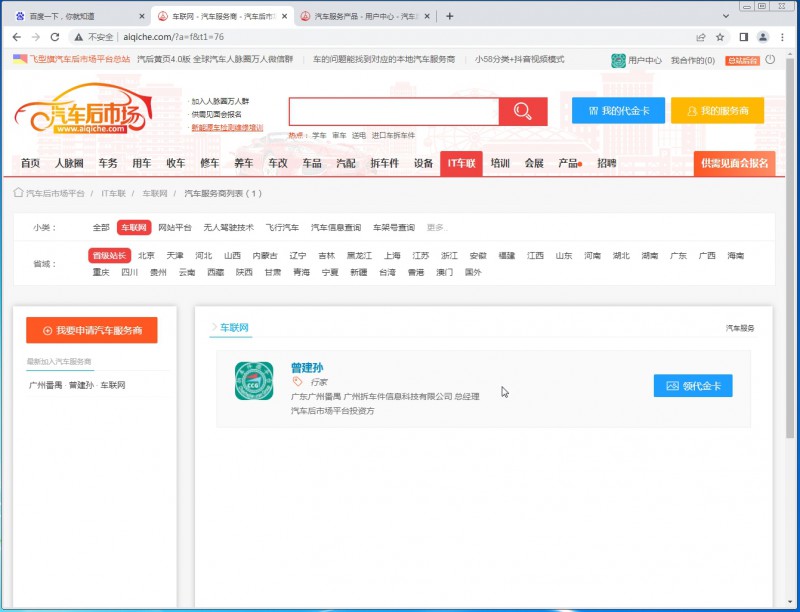Select the 车架号查询 subcategory
The width and height of the screenshot is (800, 612).
[394, 227]
